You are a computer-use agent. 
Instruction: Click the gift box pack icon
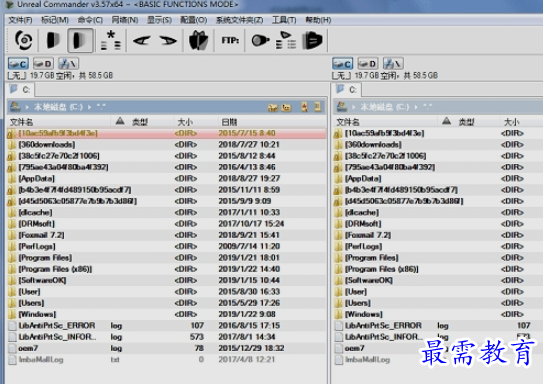point(198,41)
